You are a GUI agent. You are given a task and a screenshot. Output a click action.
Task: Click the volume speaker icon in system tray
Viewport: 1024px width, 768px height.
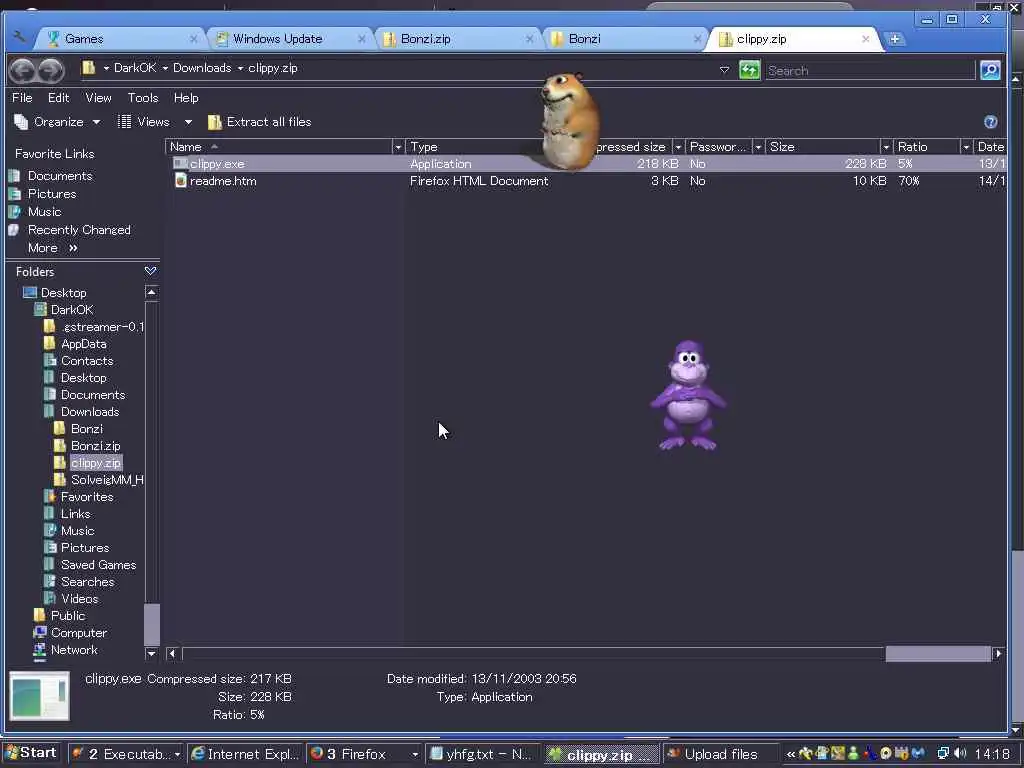click(x=960, y=754)
